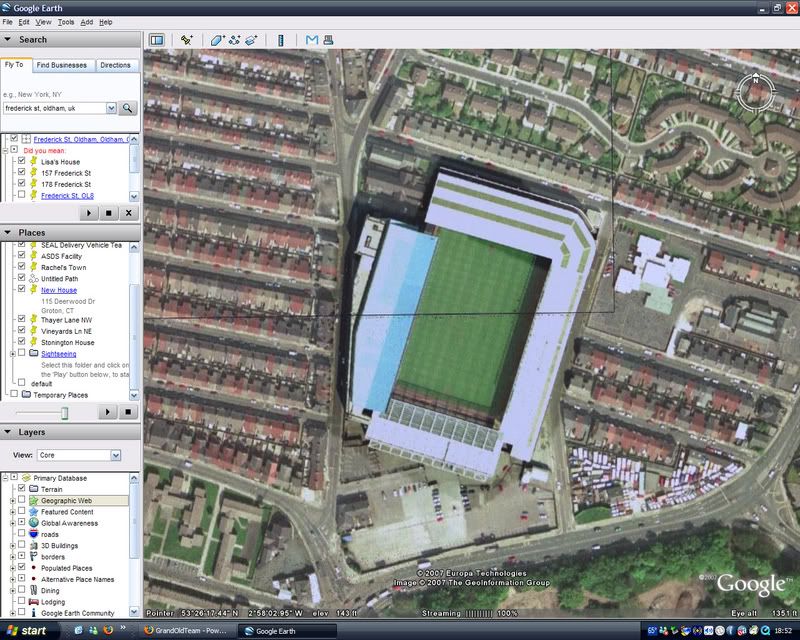The height and width of the screenshot is (640, 800).
Task: Click the Dining fork-and-knife icon
Action: pos(34,590)
